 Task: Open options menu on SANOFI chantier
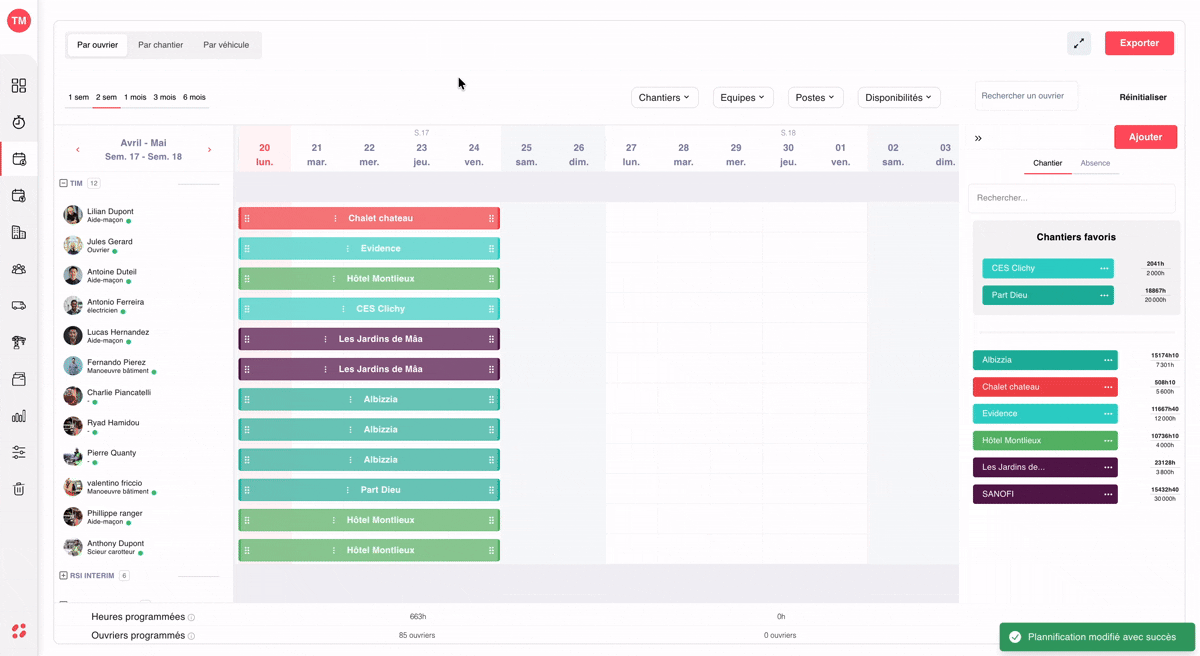coord(1108,494)
